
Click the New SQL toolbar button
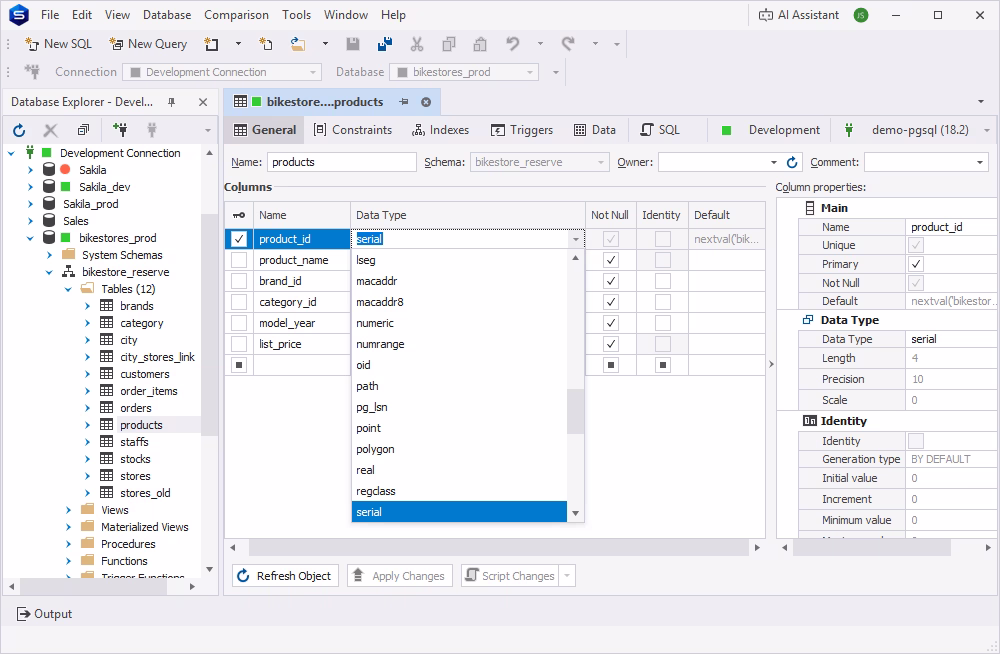[59, 43]
